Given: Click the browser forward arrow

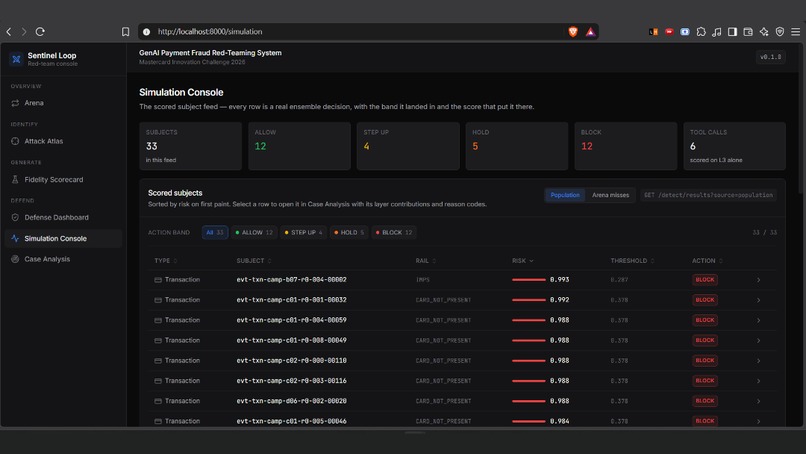Looking at the screenshot, I should coord(24,31).
